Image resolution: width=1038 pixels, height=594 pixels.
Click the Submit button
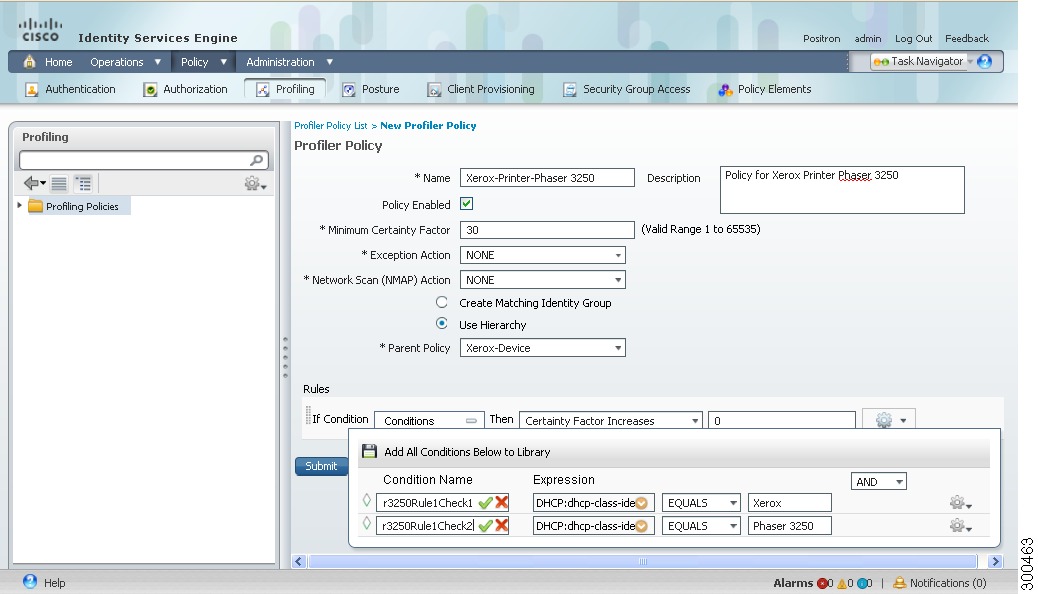[x=321, y=466]
